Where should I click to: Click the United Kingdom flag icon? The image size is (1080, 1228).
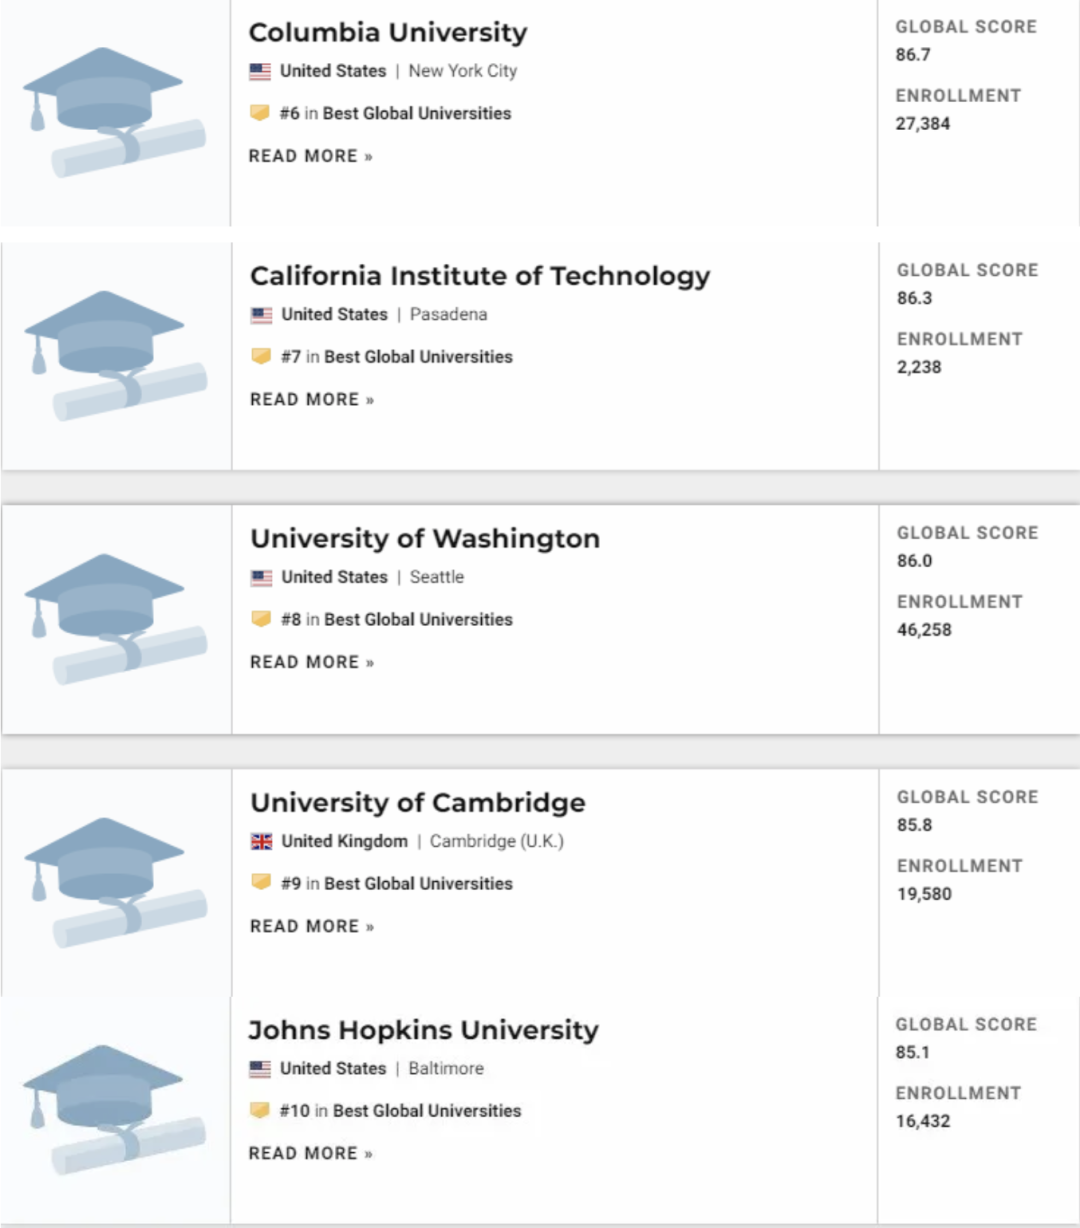[261, 841]
